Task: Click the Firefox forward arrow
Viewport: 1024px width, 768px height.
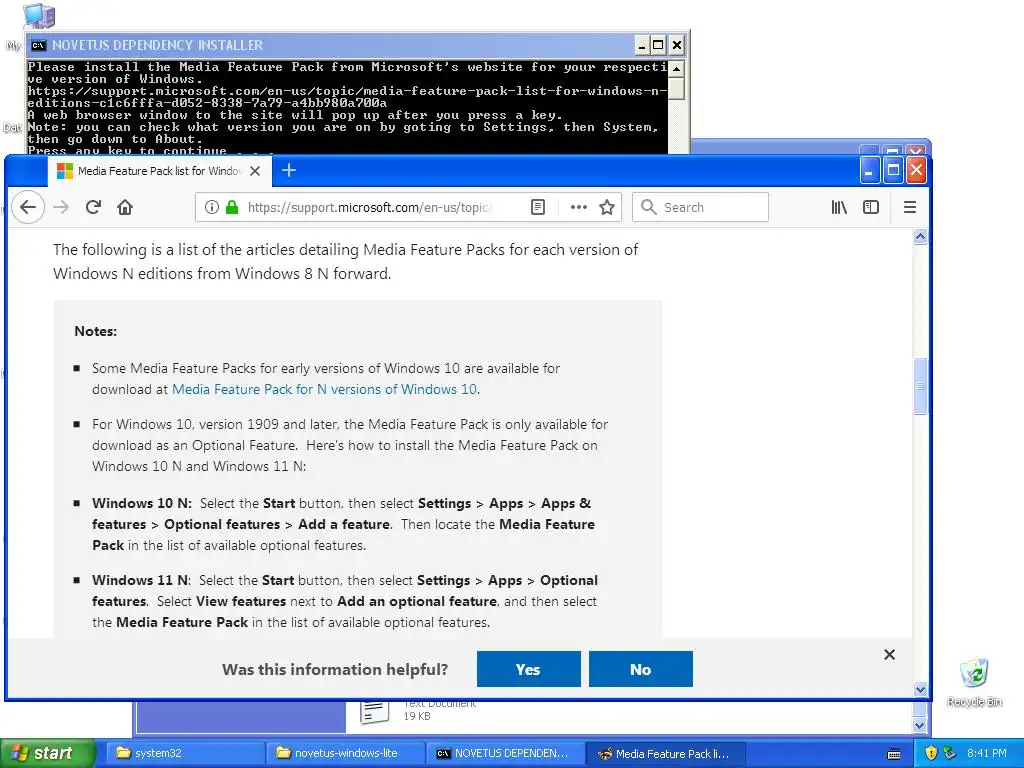Action: click(x=61, y=208)
